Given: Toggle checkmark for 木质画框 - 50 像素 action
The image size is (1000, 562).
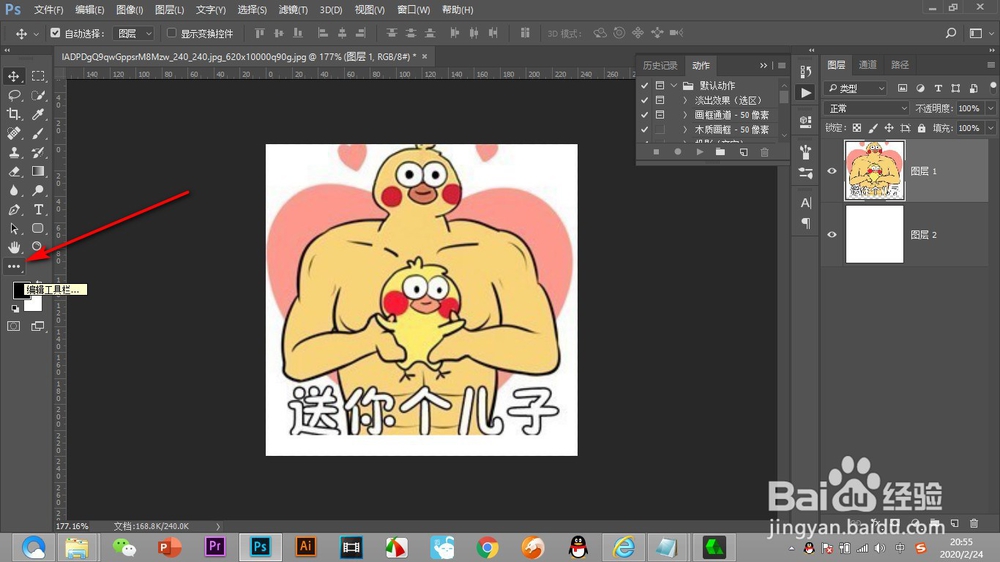Looking at the screenshot, I should (645, 129).
